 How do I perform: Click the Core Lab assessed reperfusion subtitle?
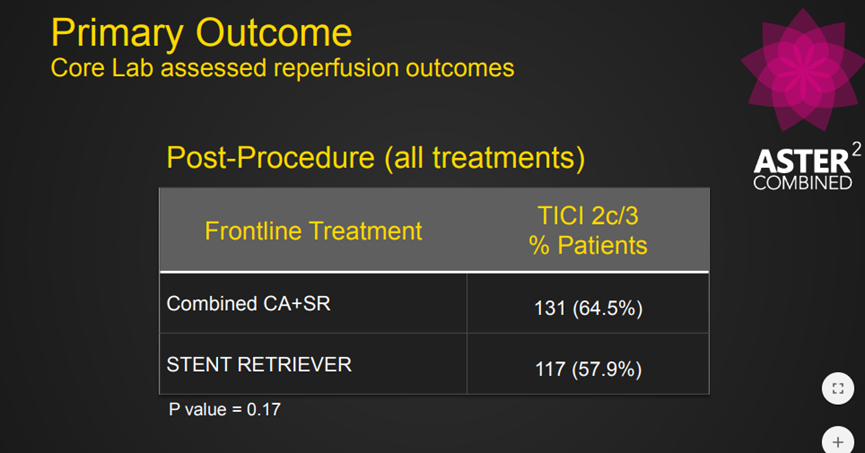click(282, 69)
